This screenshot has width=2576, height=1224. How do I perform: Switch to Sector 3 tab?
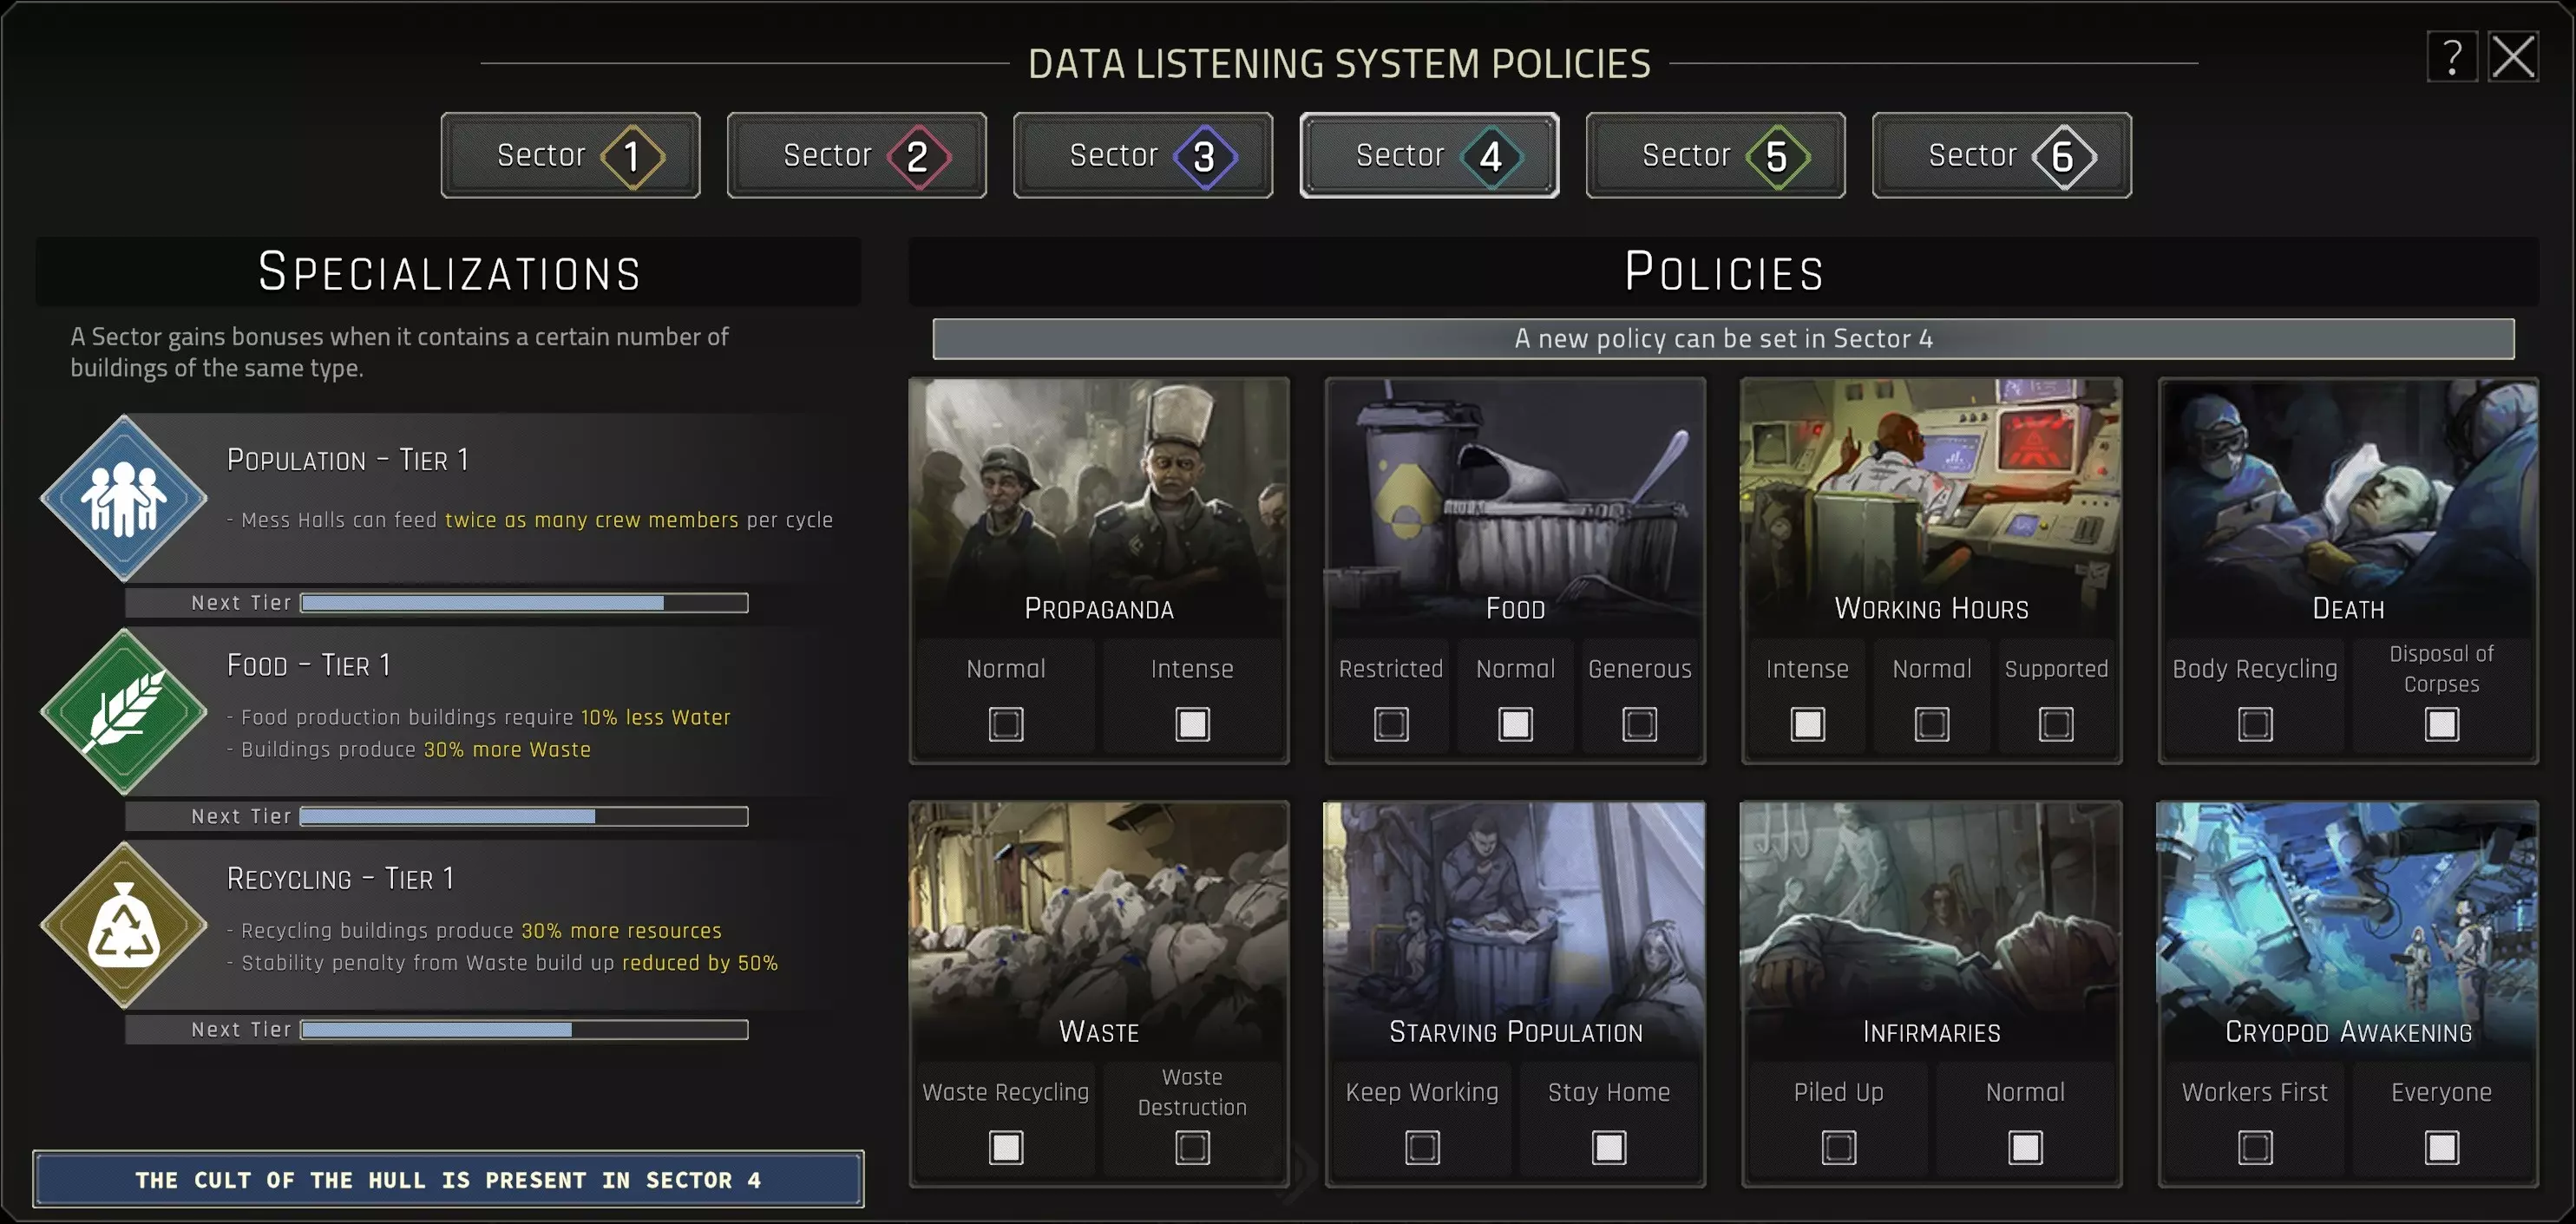pos(1142,155)
